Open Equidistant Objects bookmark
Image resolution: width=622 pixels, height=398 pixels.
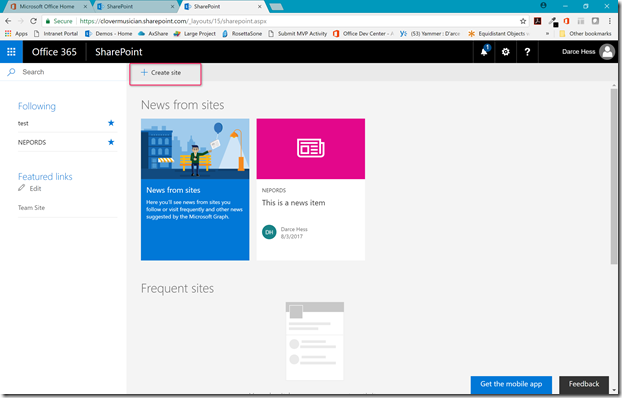(499, 34)
